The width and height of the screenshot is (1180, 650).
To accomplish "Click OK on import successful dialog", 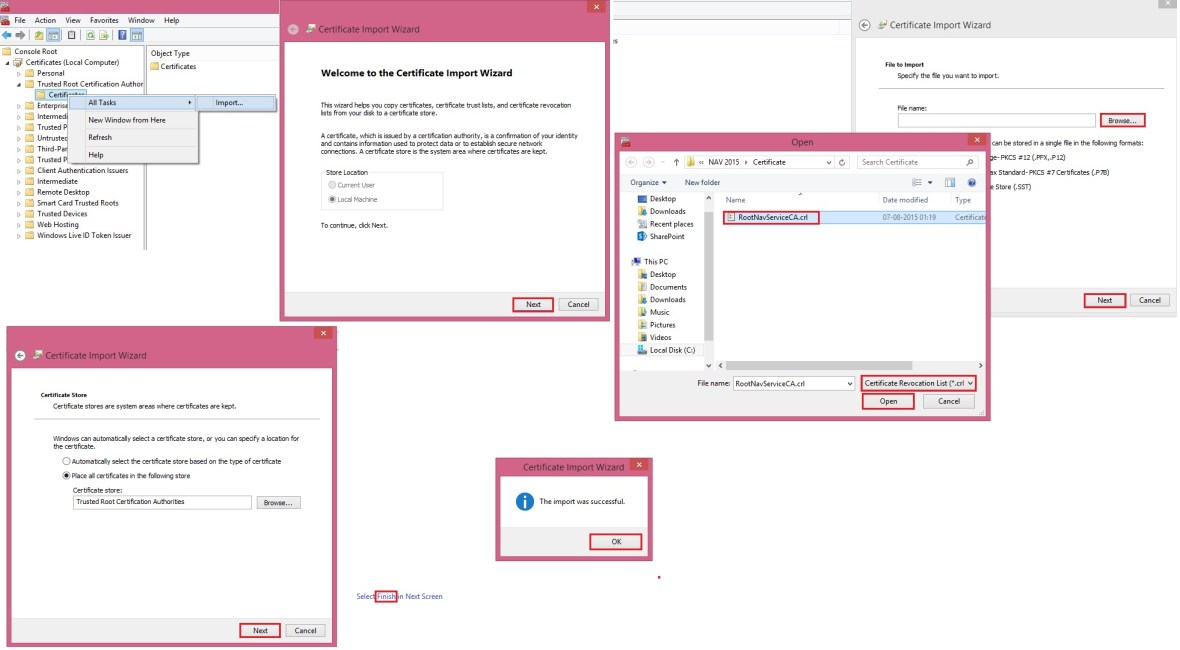I will [615, 541].
